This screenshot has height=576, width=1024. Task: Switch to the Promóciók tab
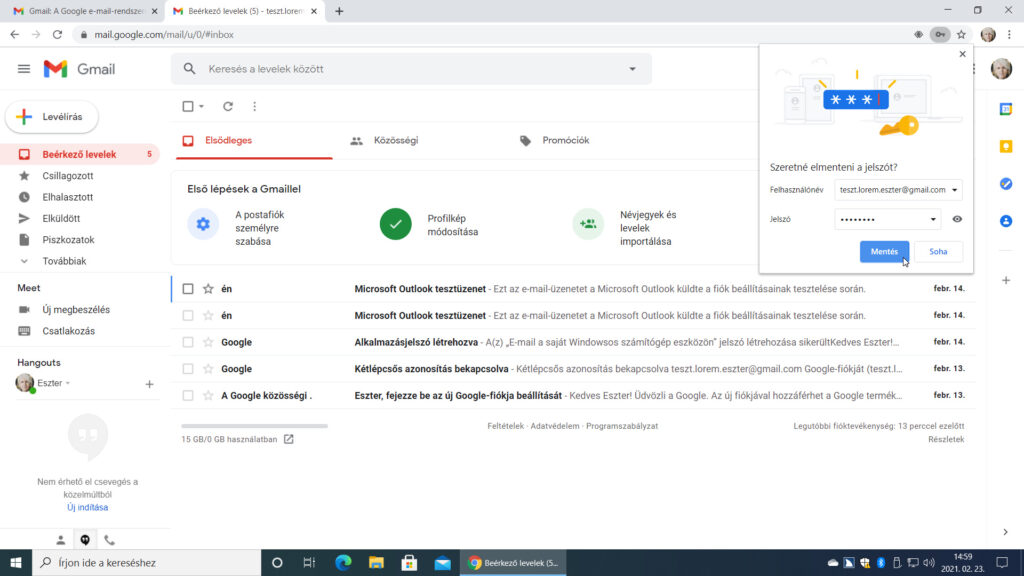click(x=590, y=140)
